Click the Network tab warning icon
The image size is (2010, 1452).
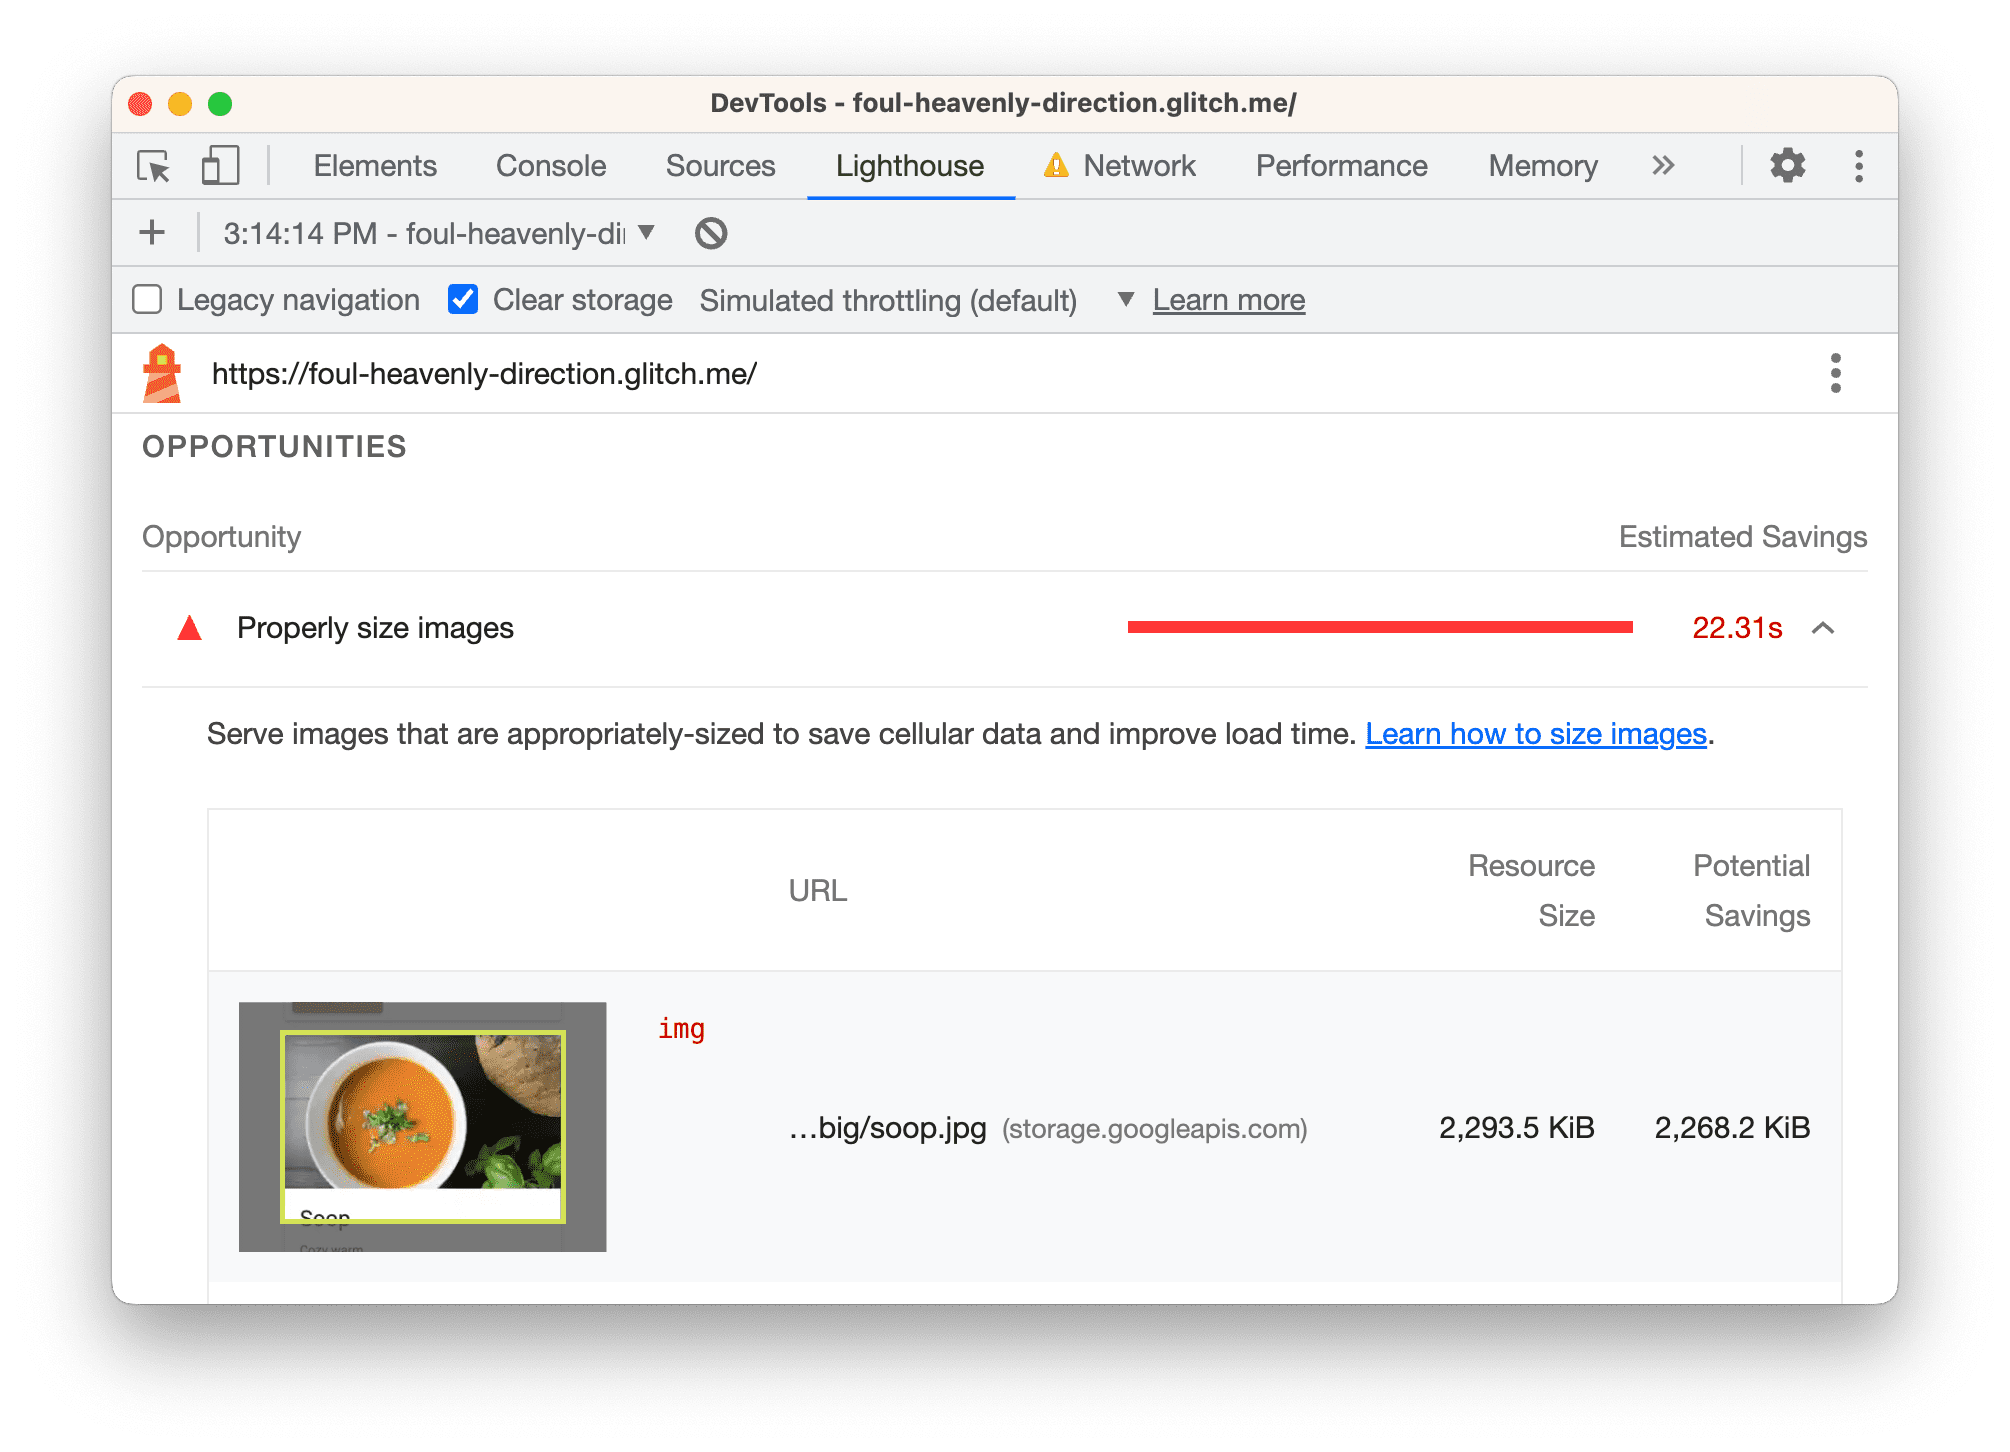(1055, 165)
